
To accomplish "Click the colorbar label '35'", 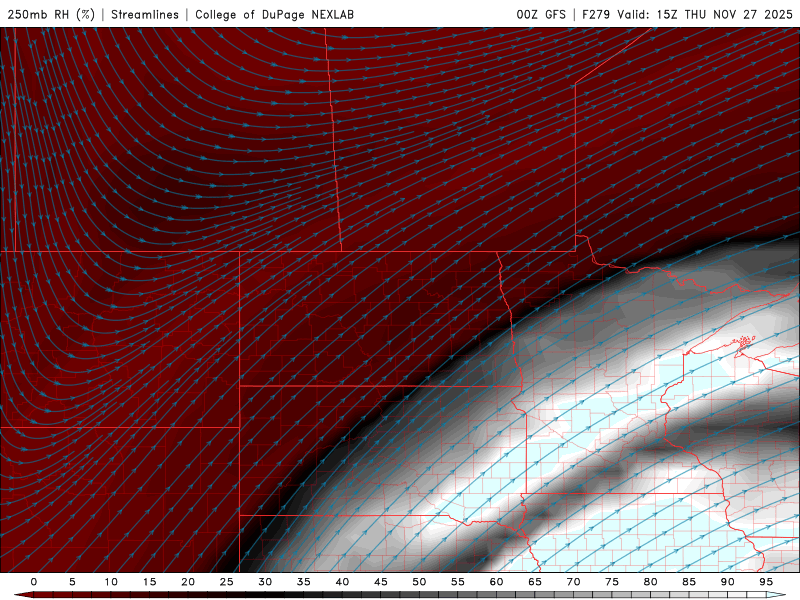I will click(x=304, y=582).
